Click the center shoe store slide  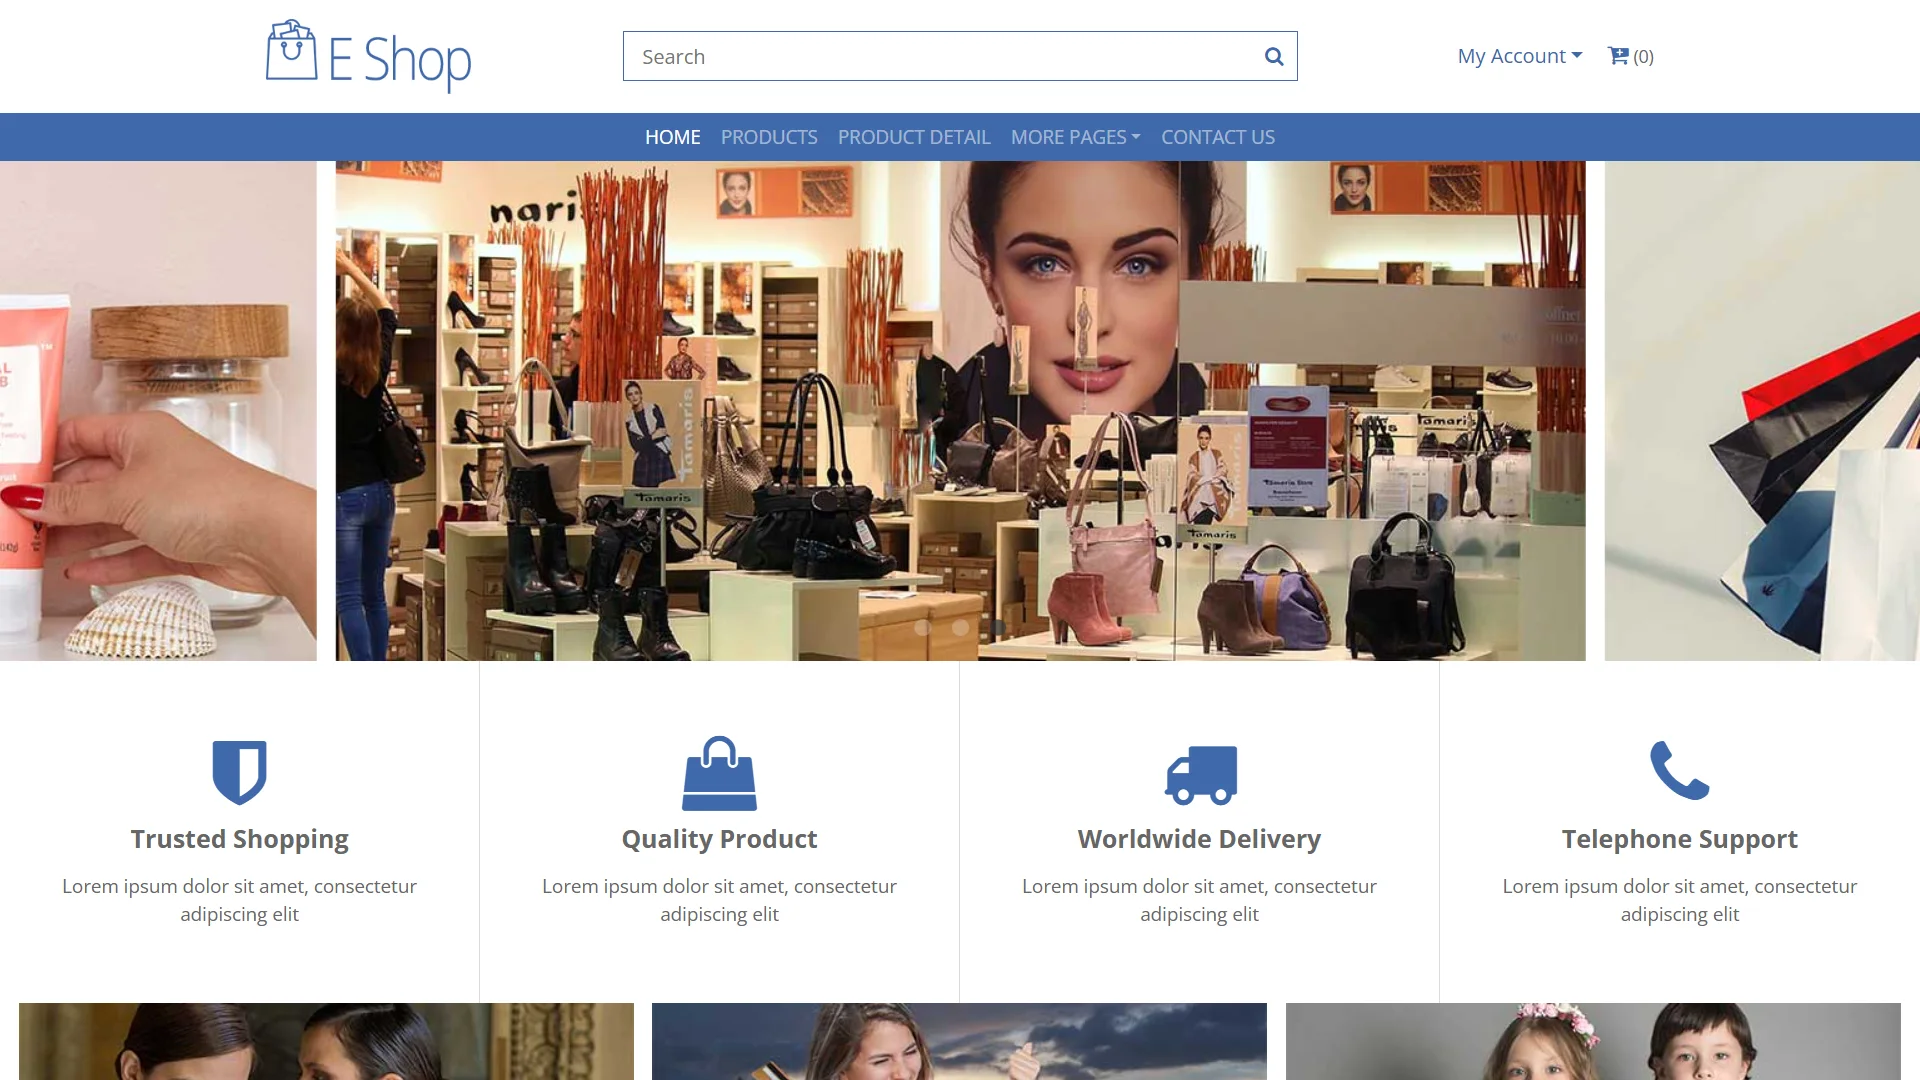point(960,410)
